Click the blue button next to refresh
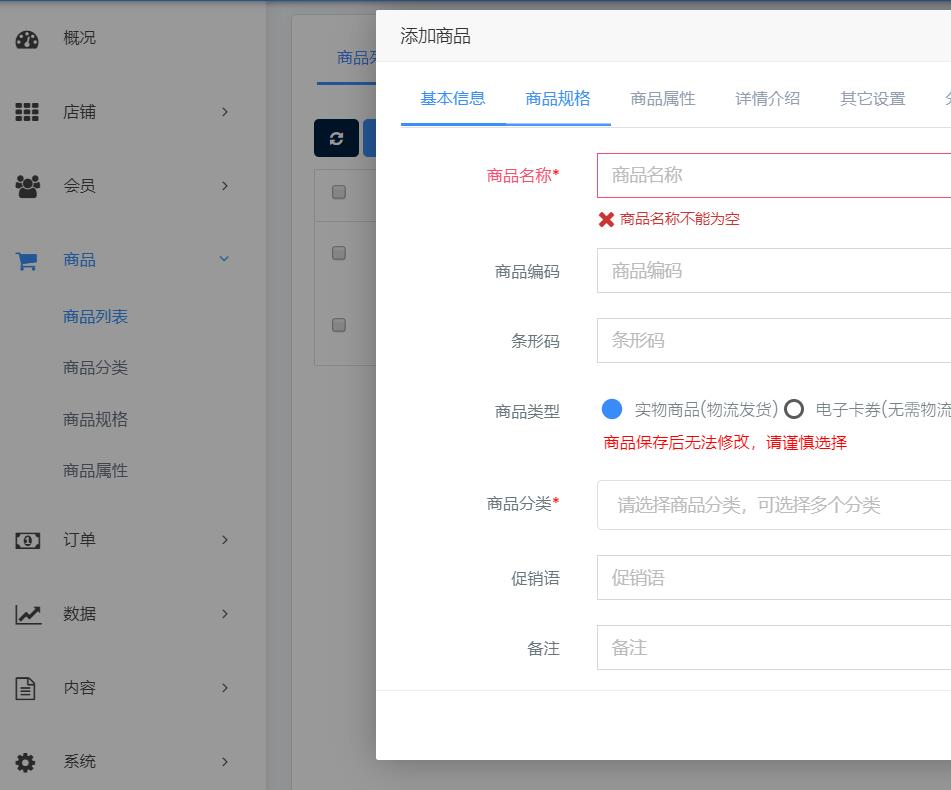Image resolution: width=951 pixels, height=790 pixels. (369, 138)
